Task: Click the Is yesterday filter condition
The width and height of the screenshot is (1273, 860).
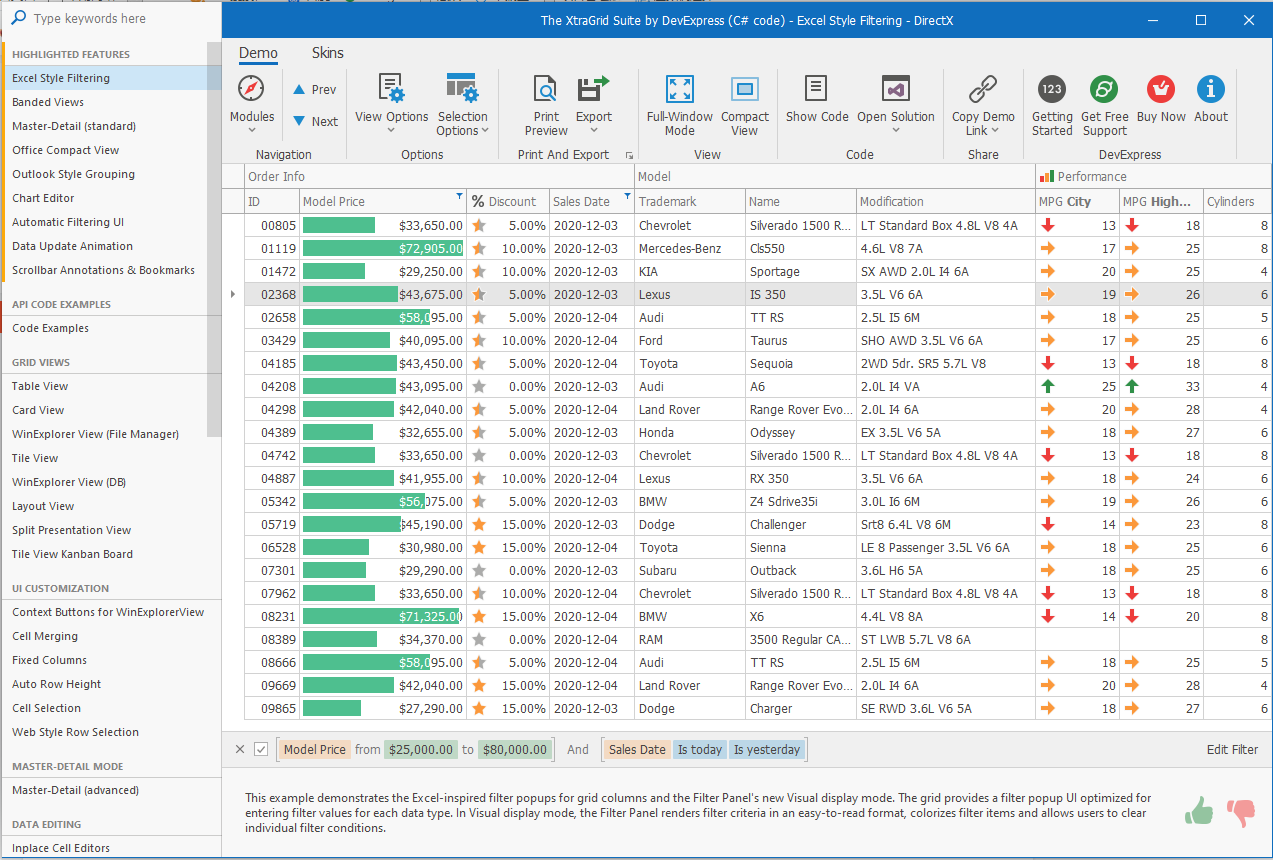Action: (767, 750)
